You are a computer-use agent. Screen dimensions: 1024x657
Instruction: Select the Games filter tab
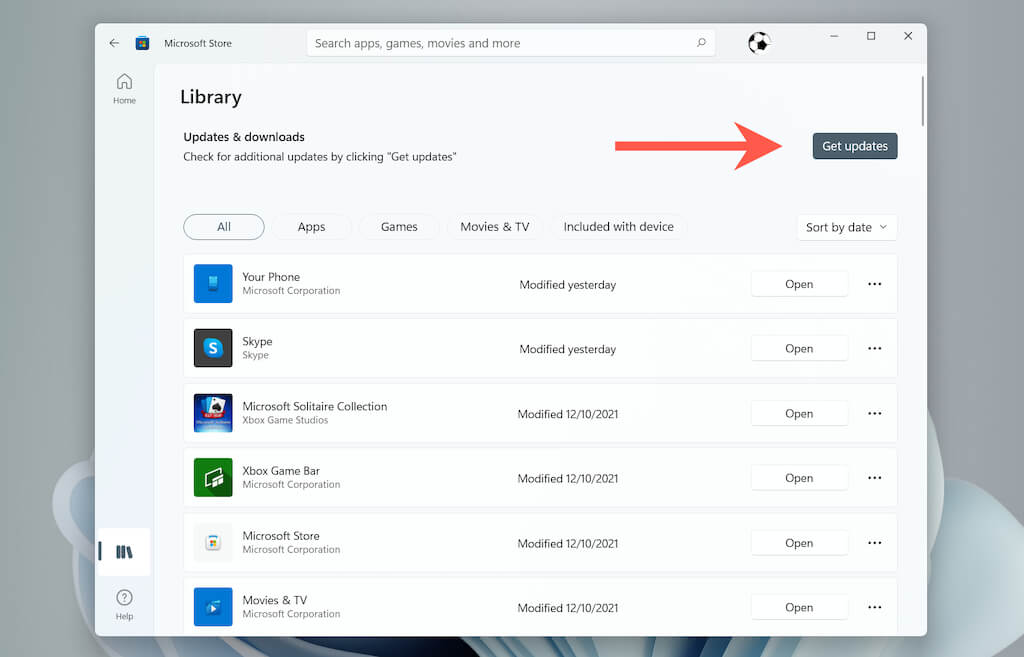[399, 227]
